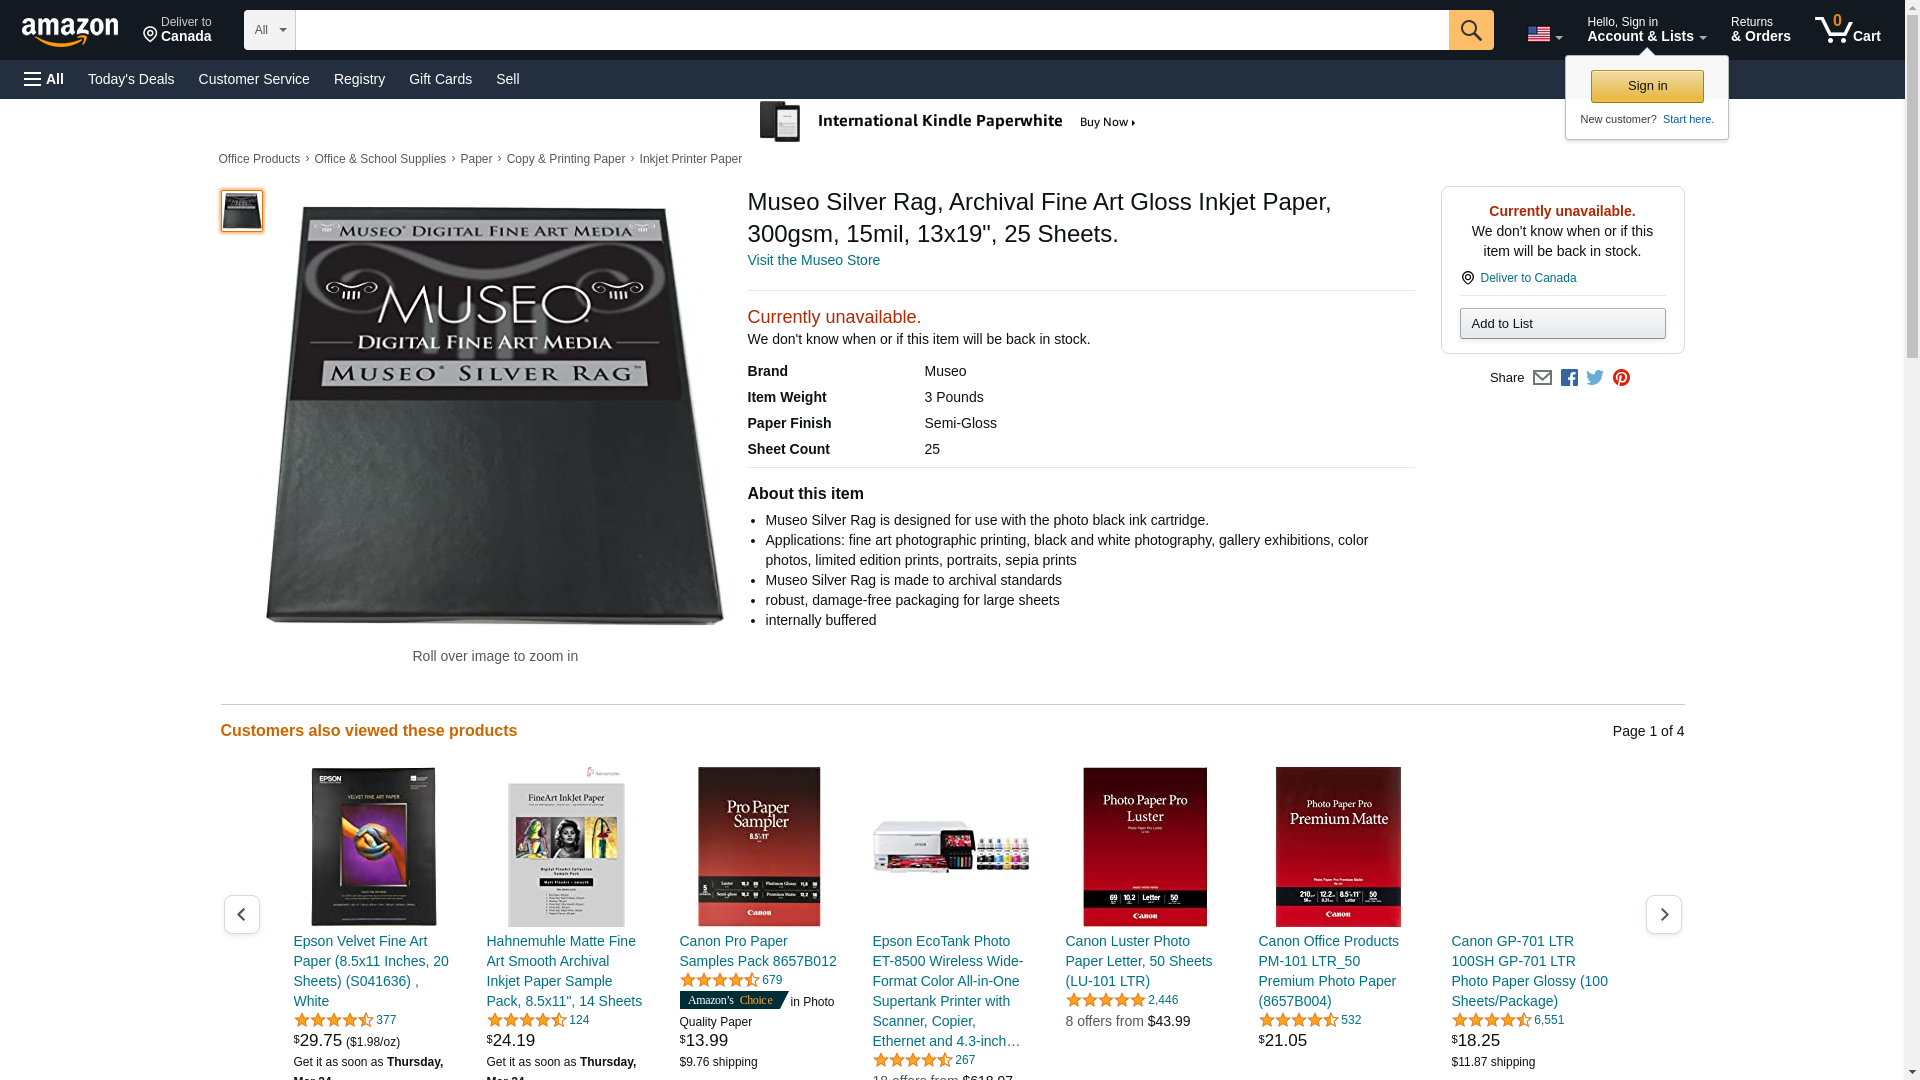The height and width of the screenshot is (1080, 1920).
Task: Share the product on Facebook
Action: [x=1569, y=378]
